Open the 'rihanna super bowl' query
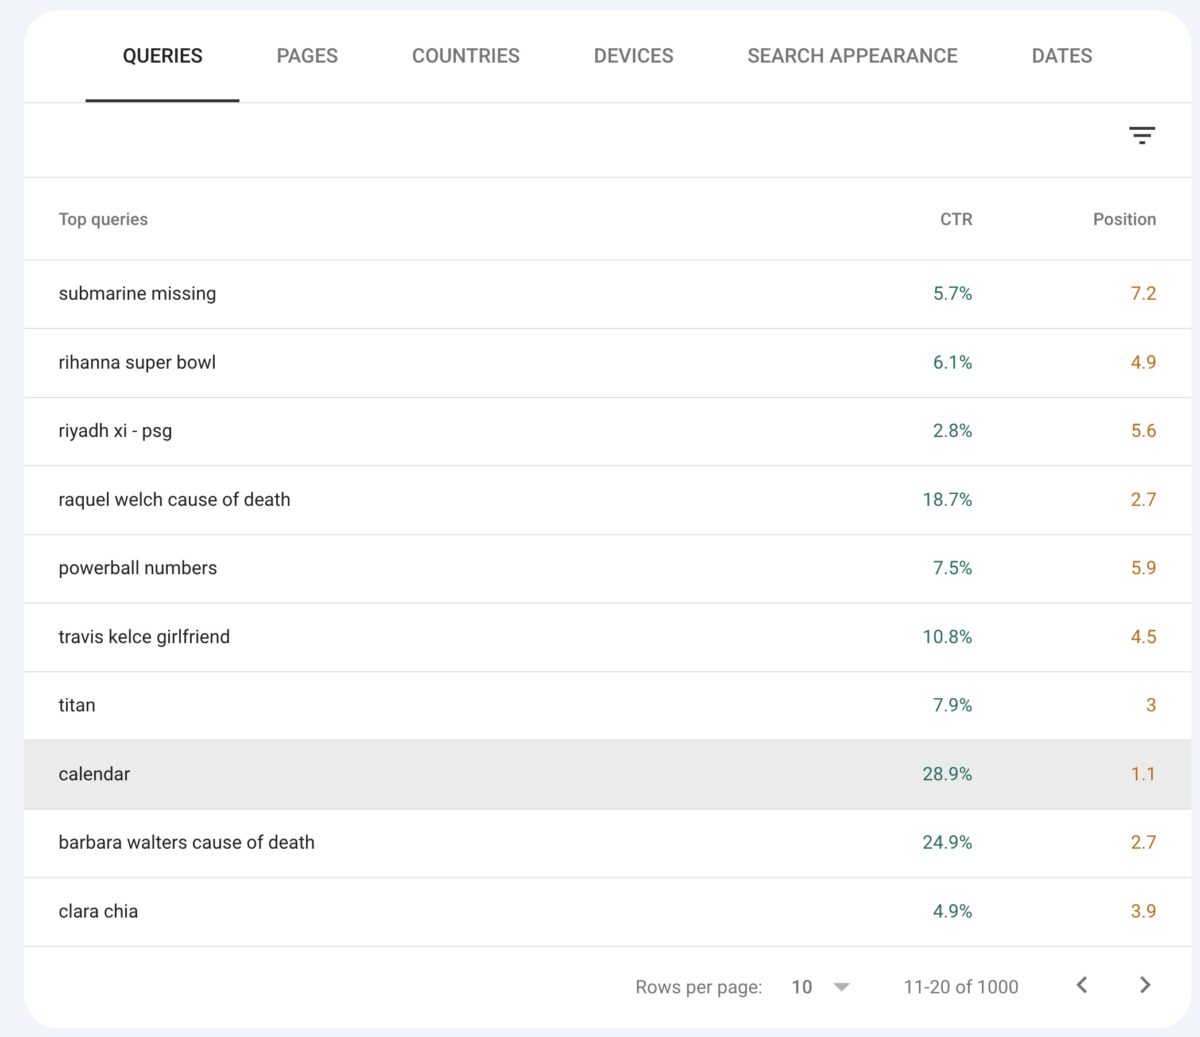This screenshot has width=1200, height=1037. coord(136,362)
